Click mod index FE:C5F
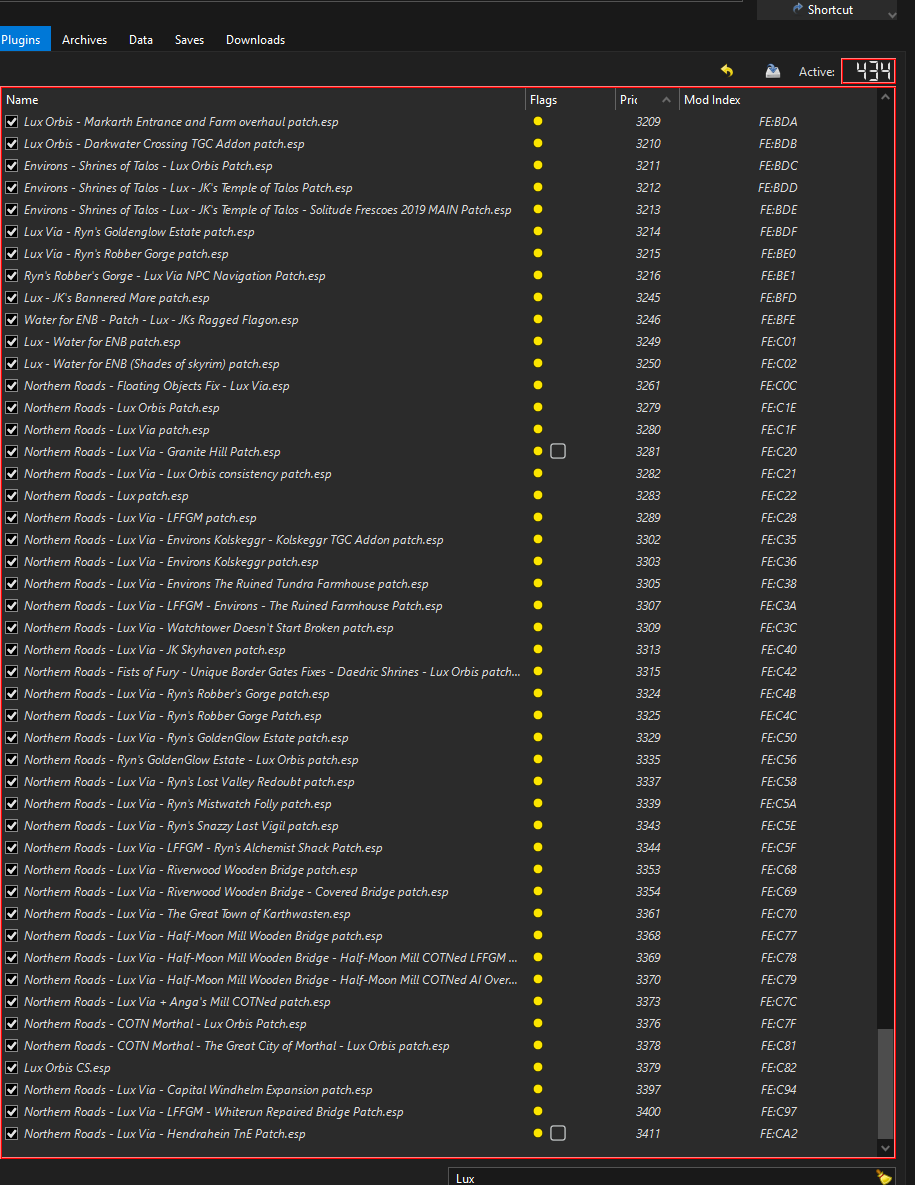 pos(778,847)
